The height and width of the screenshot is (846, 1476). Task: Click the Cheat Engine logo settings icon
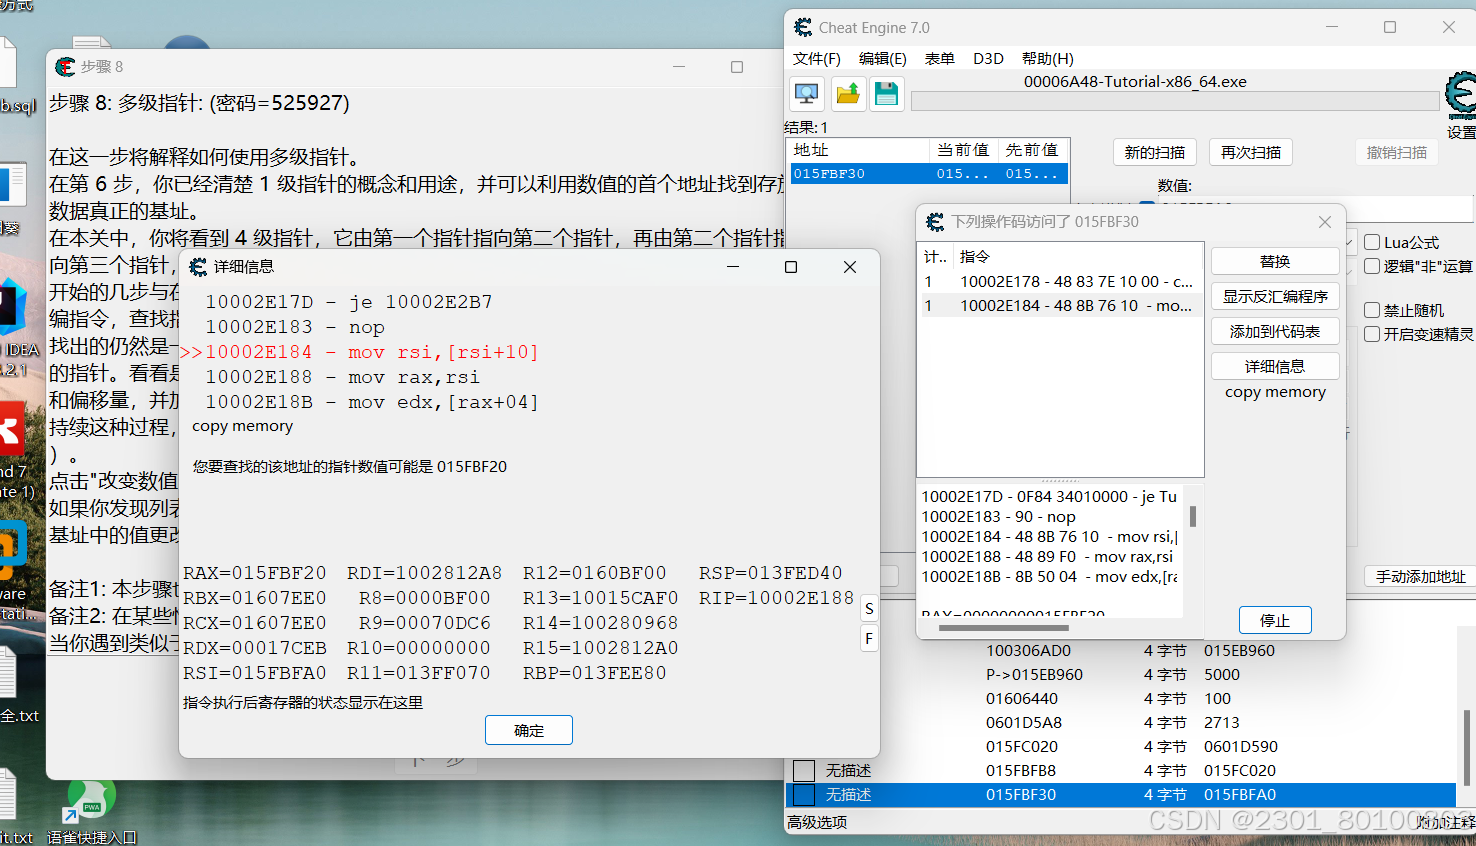click(x=1460, y=96)
